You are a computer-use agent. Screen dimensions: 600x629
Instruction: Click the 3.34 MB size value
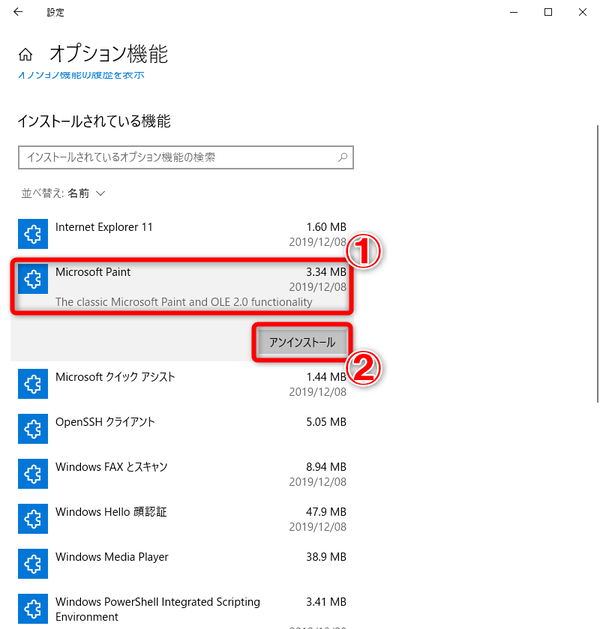pos(326,272)
